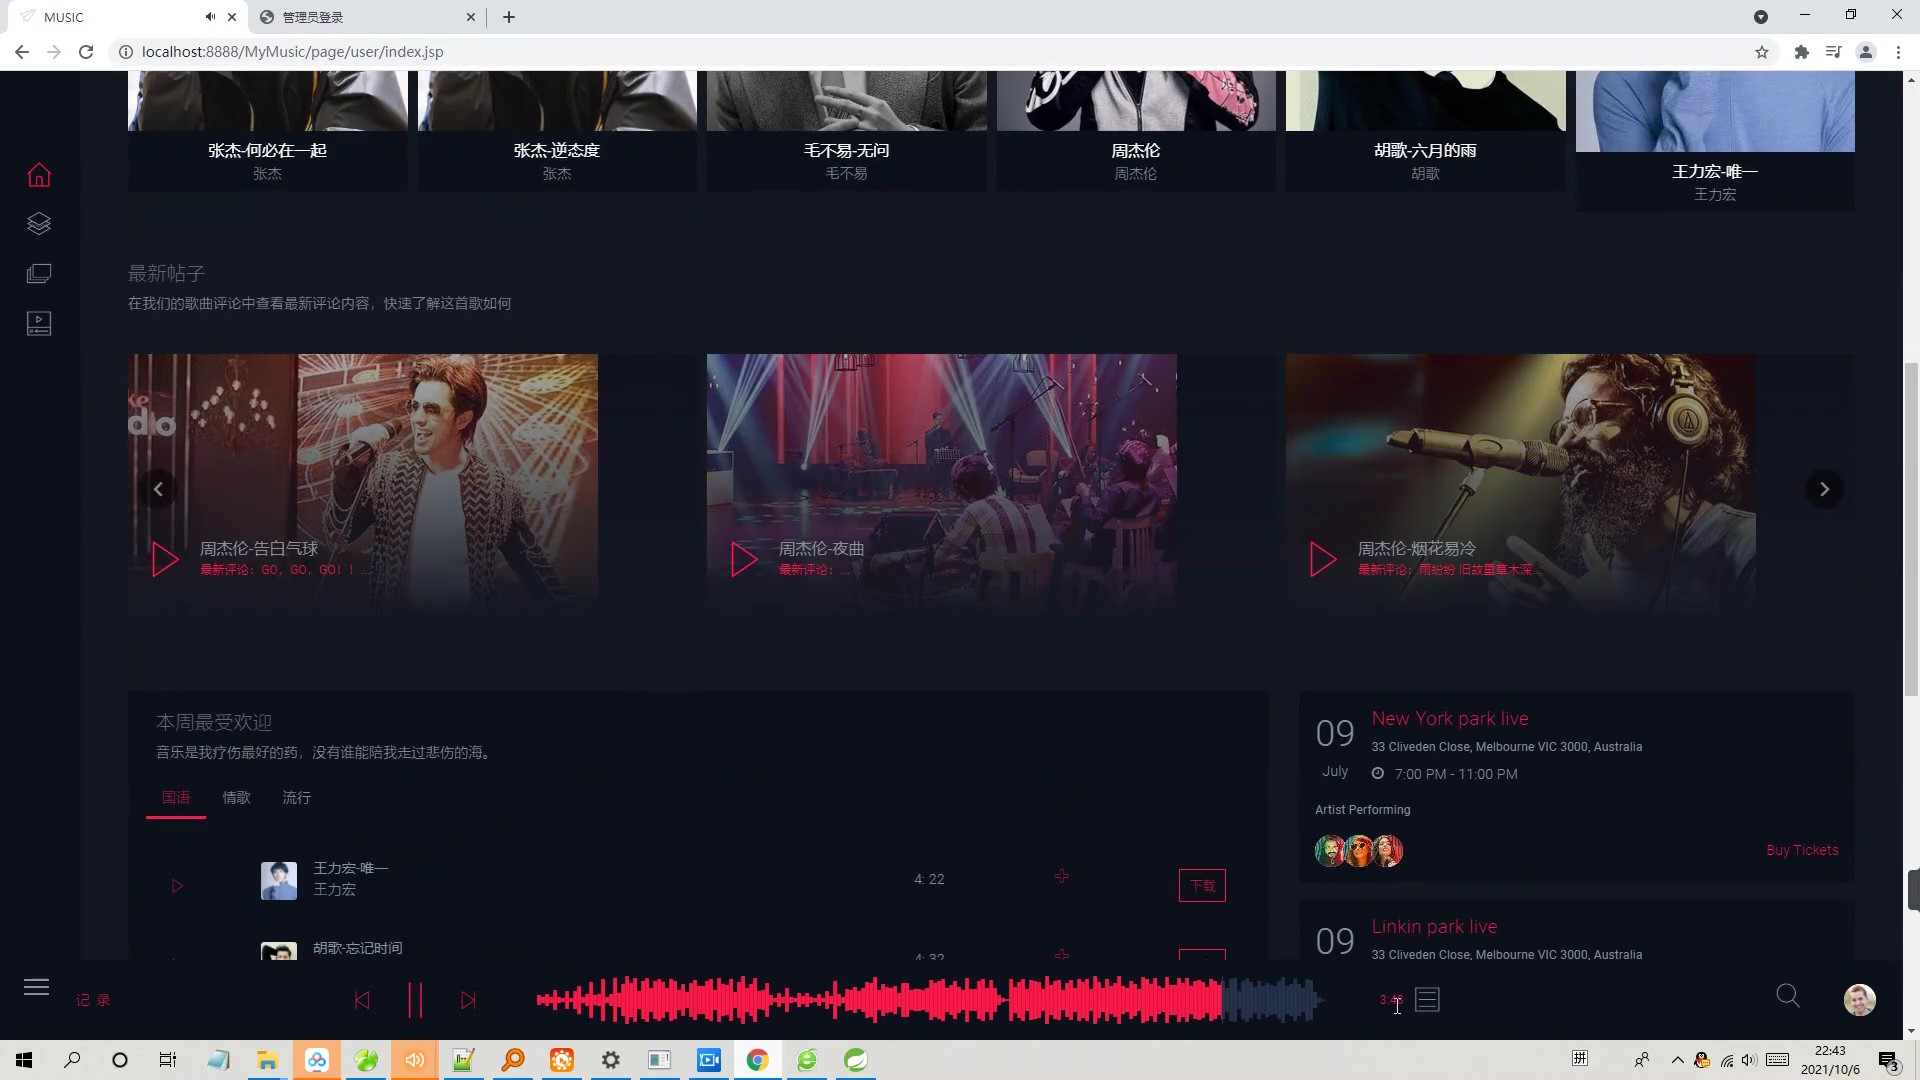This screenshot has height=1080, width=1920.
Task: Play 周杰伦-夜曲 from the post card
Action: (744, 559)
